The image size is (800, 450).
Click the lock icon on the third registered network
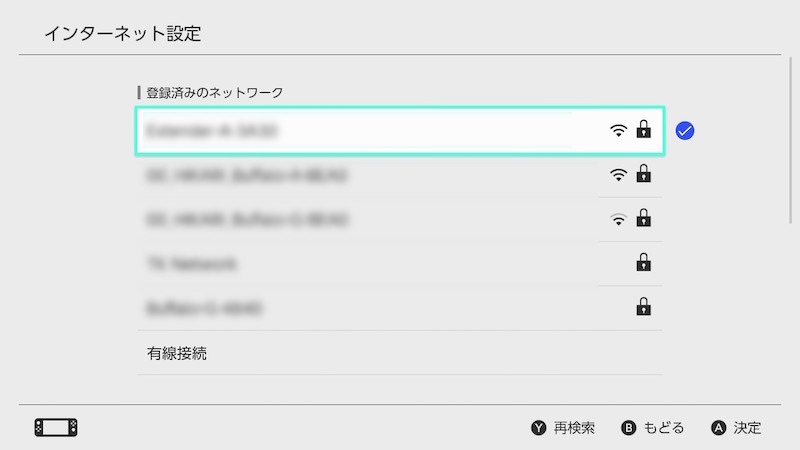(644, 218)
